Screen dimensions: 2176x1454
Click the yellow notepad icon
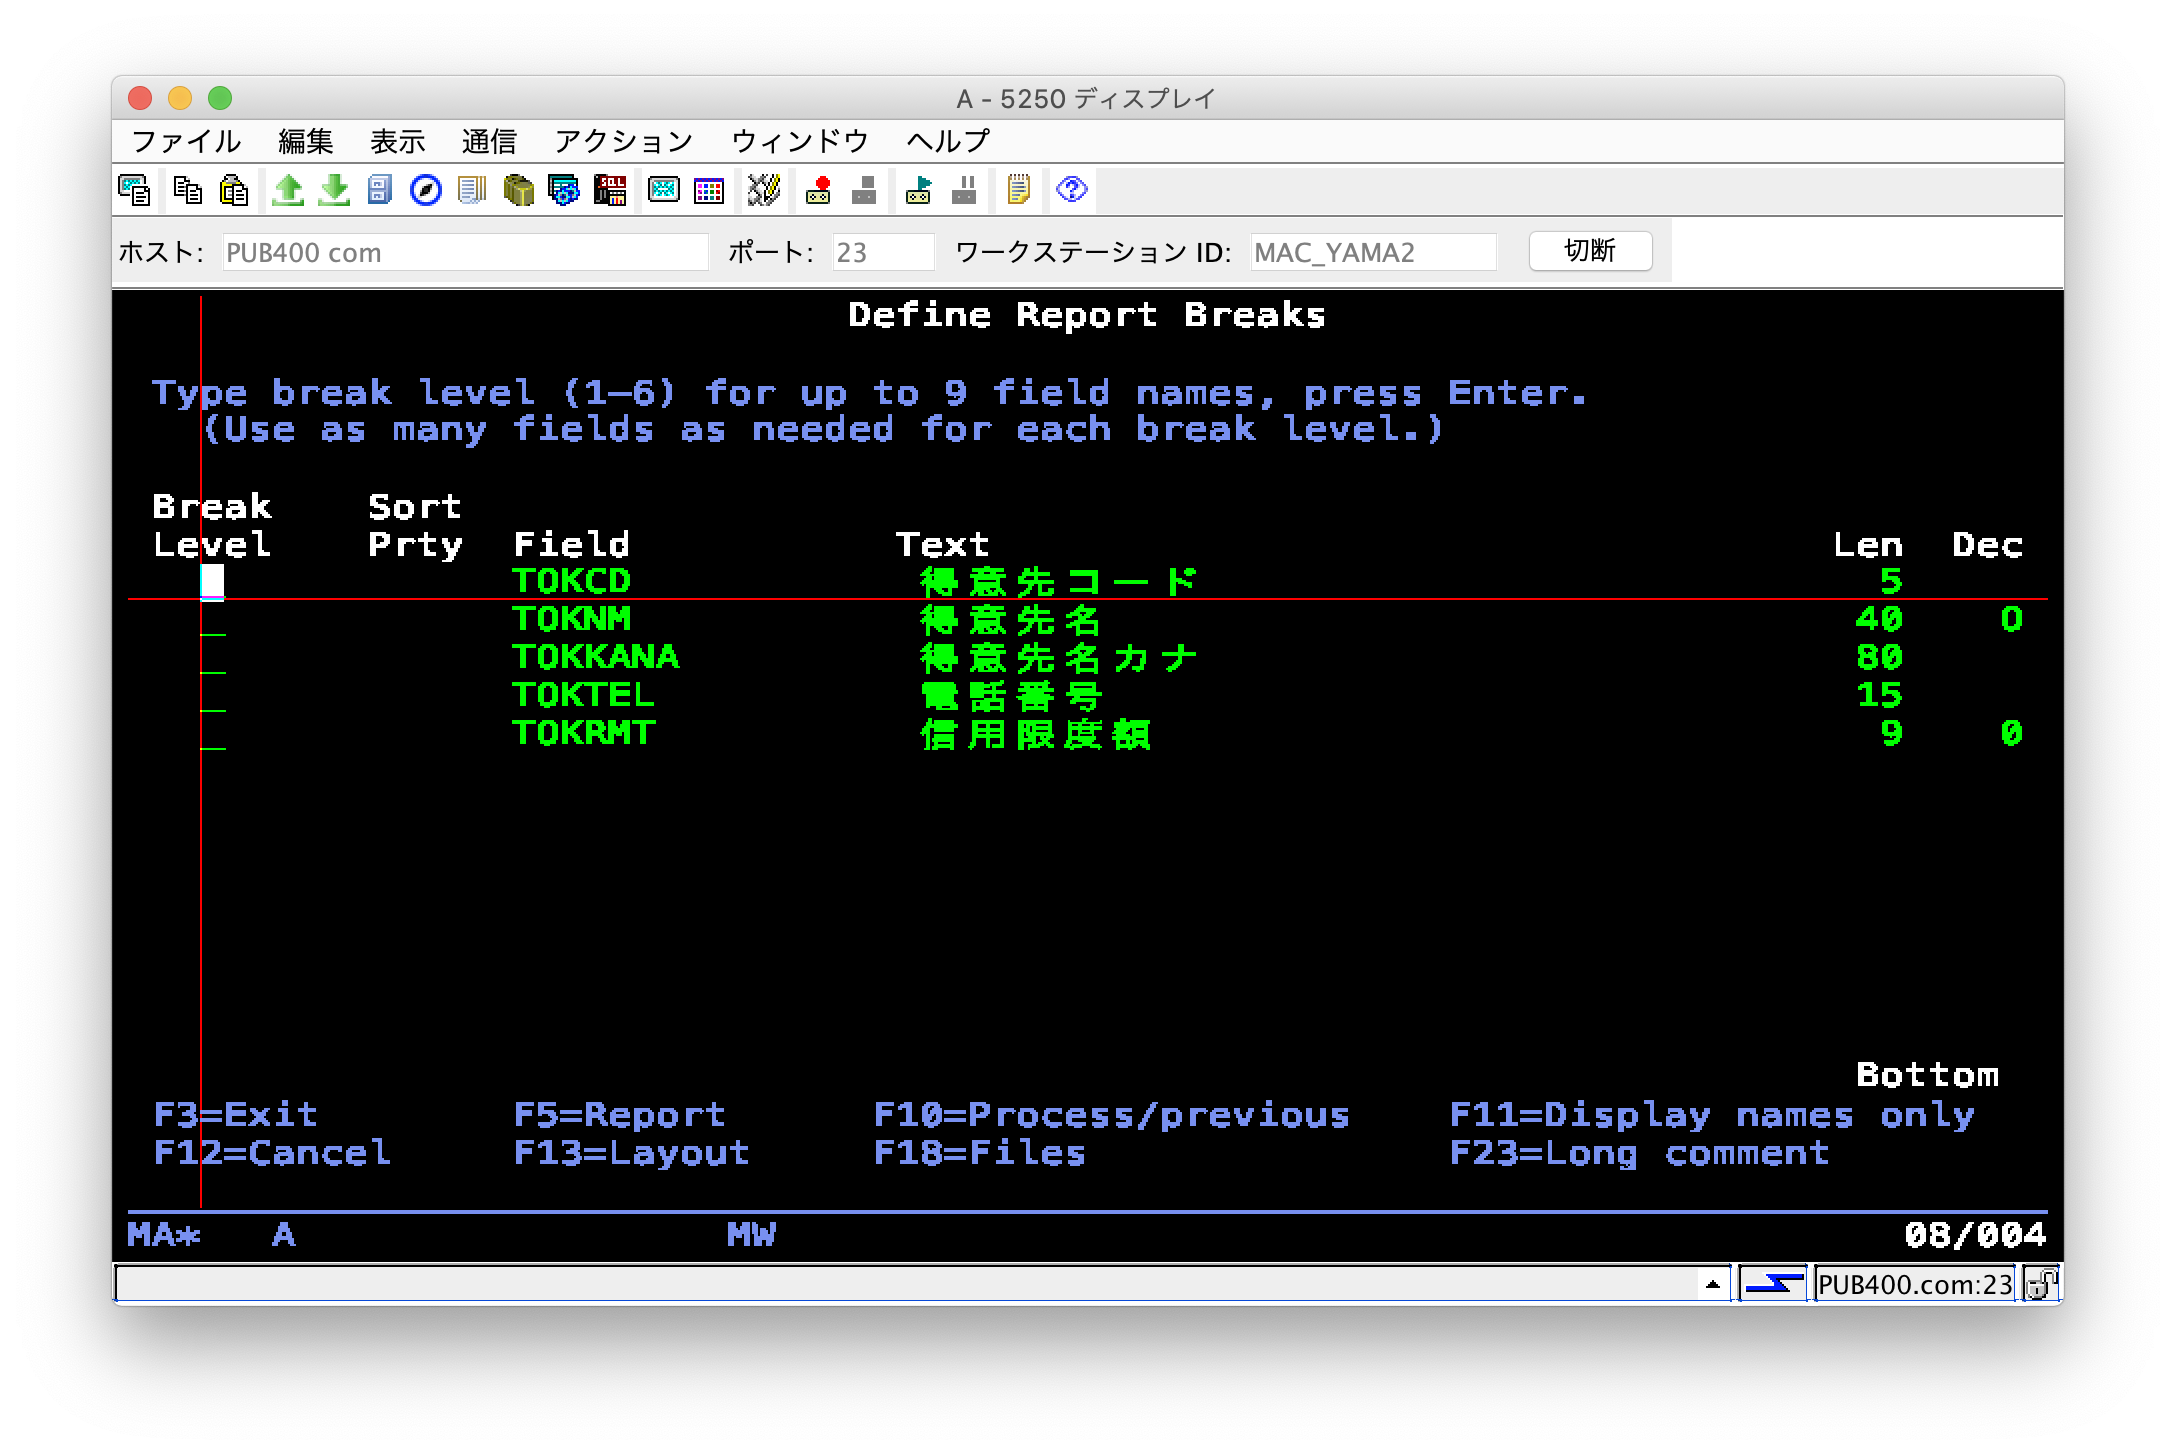[1018, 190]
